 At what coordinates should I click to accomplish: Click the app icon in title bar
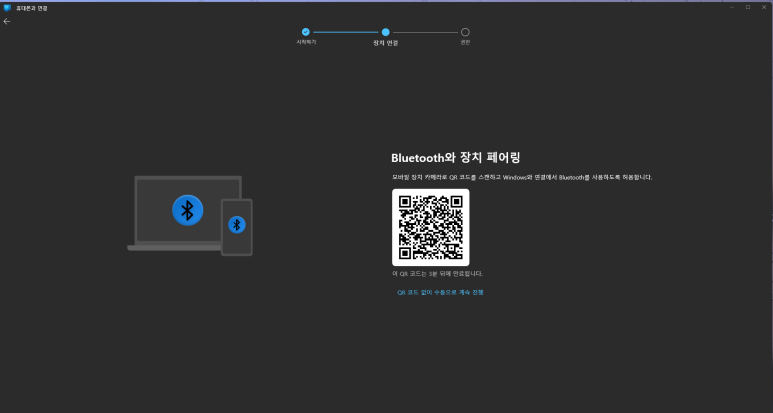(x=7, y=8)
